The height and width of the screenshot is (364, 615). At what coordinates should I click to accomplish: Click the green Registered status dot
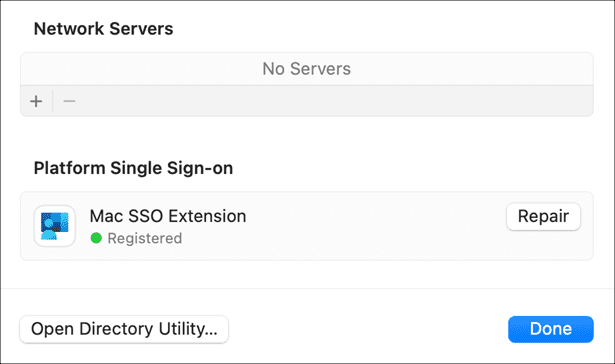pyautogui.click(x=96, y=238)
